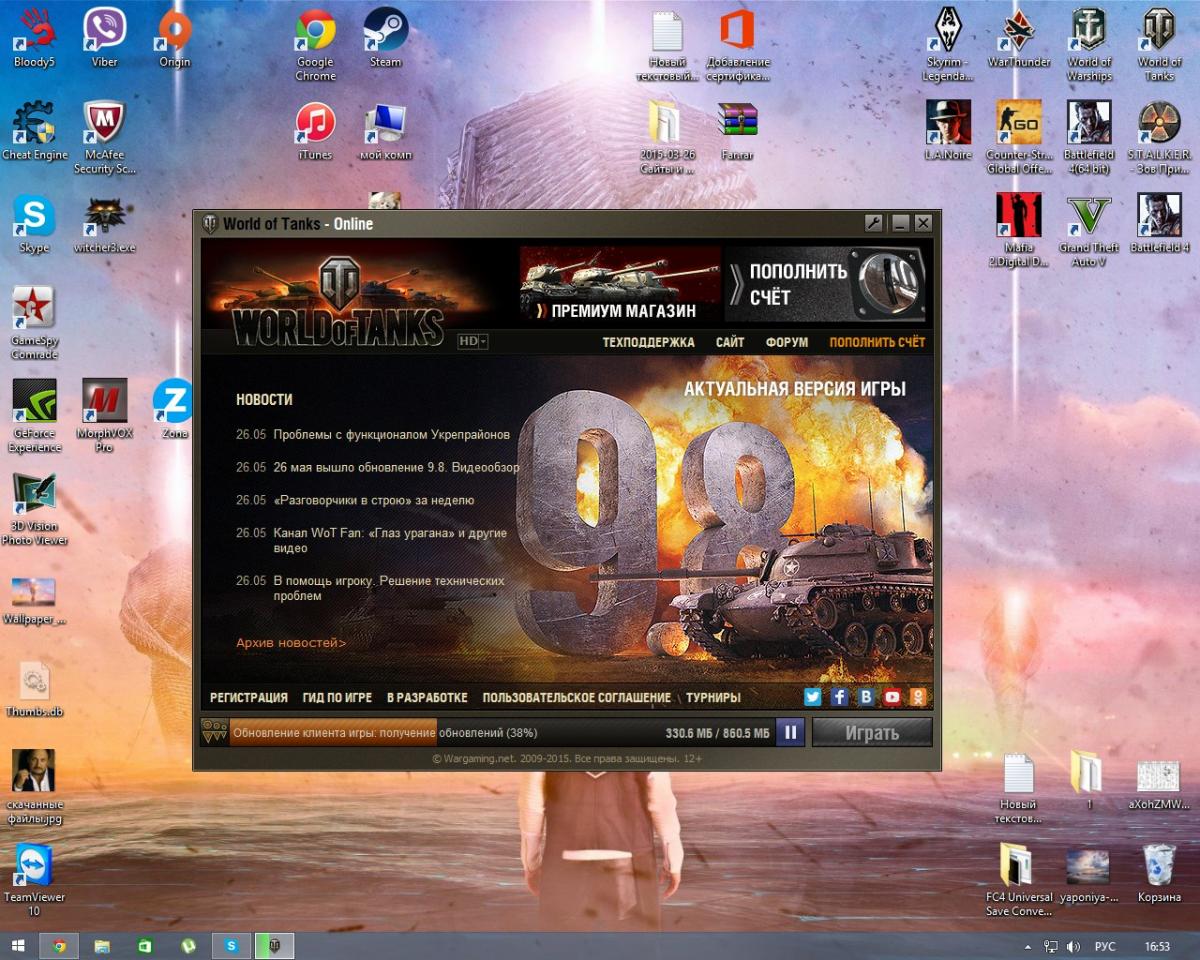1200x960 pixels.
Task: Open the VKontakte social icon
Action: 865,697
